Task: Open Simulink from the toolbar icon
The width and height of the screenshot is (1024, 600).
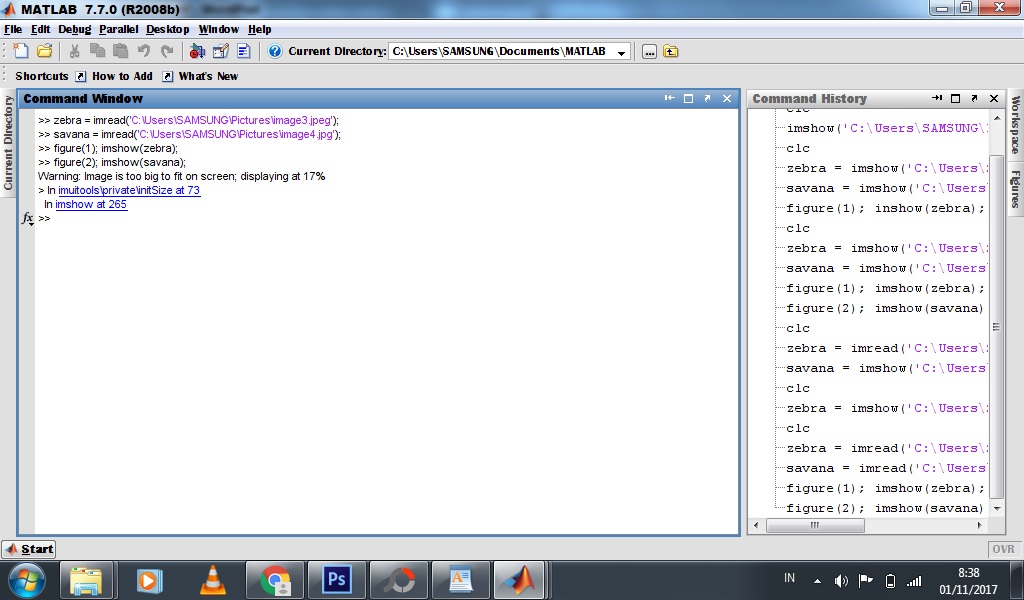Action: (x=197, y=51)
